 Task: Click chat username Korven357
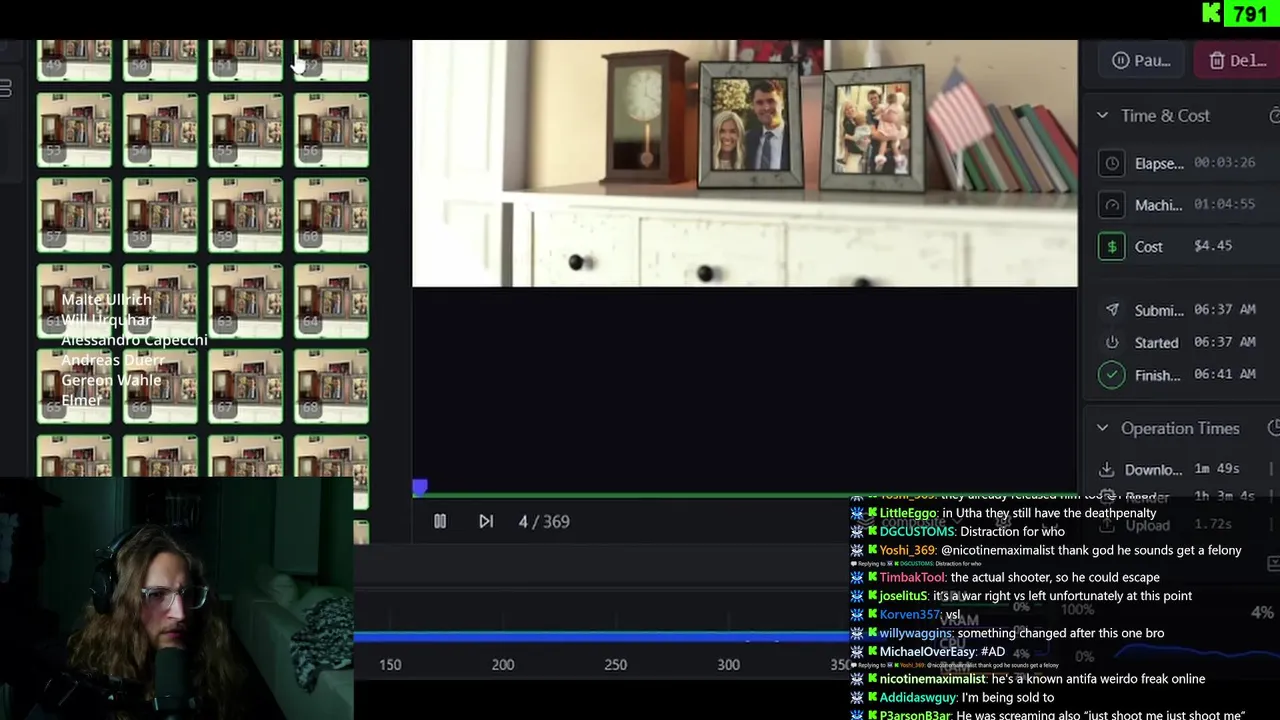pyautogui.click(x=910, y=615)
